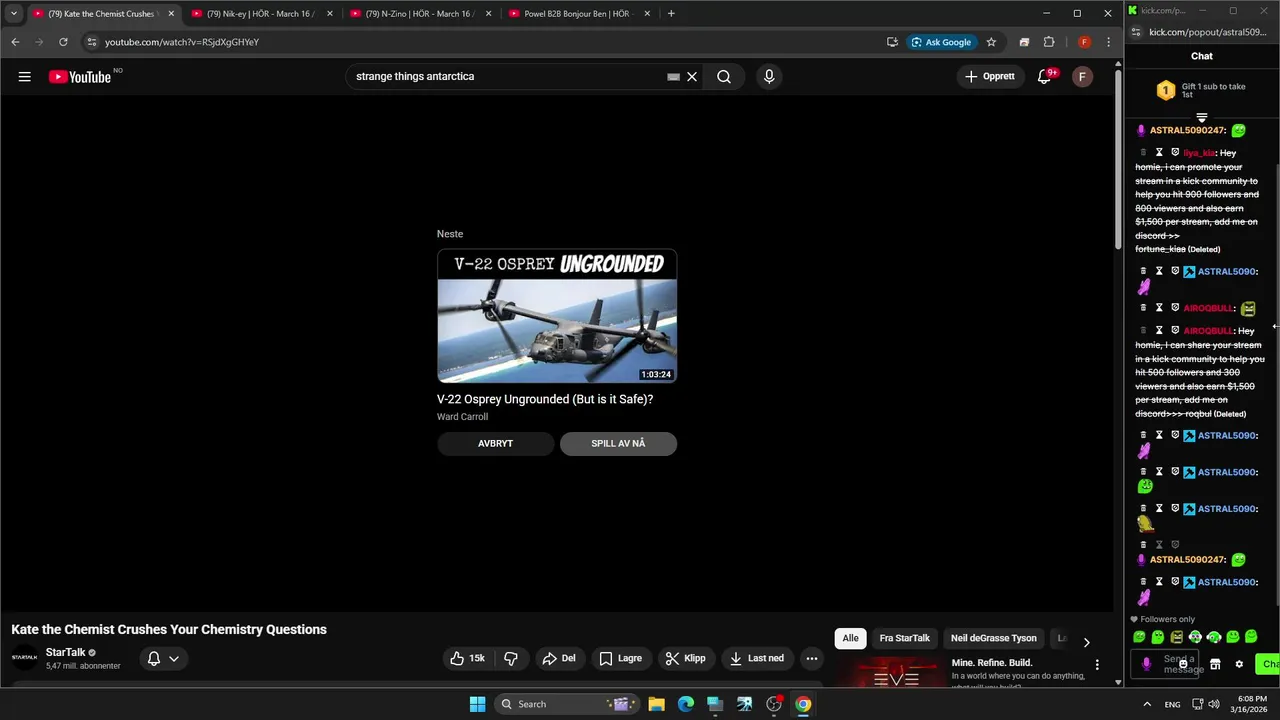Like the video with thumbs up
Viewport: 1280px width, 720px height.
click(x=467, y=658)
